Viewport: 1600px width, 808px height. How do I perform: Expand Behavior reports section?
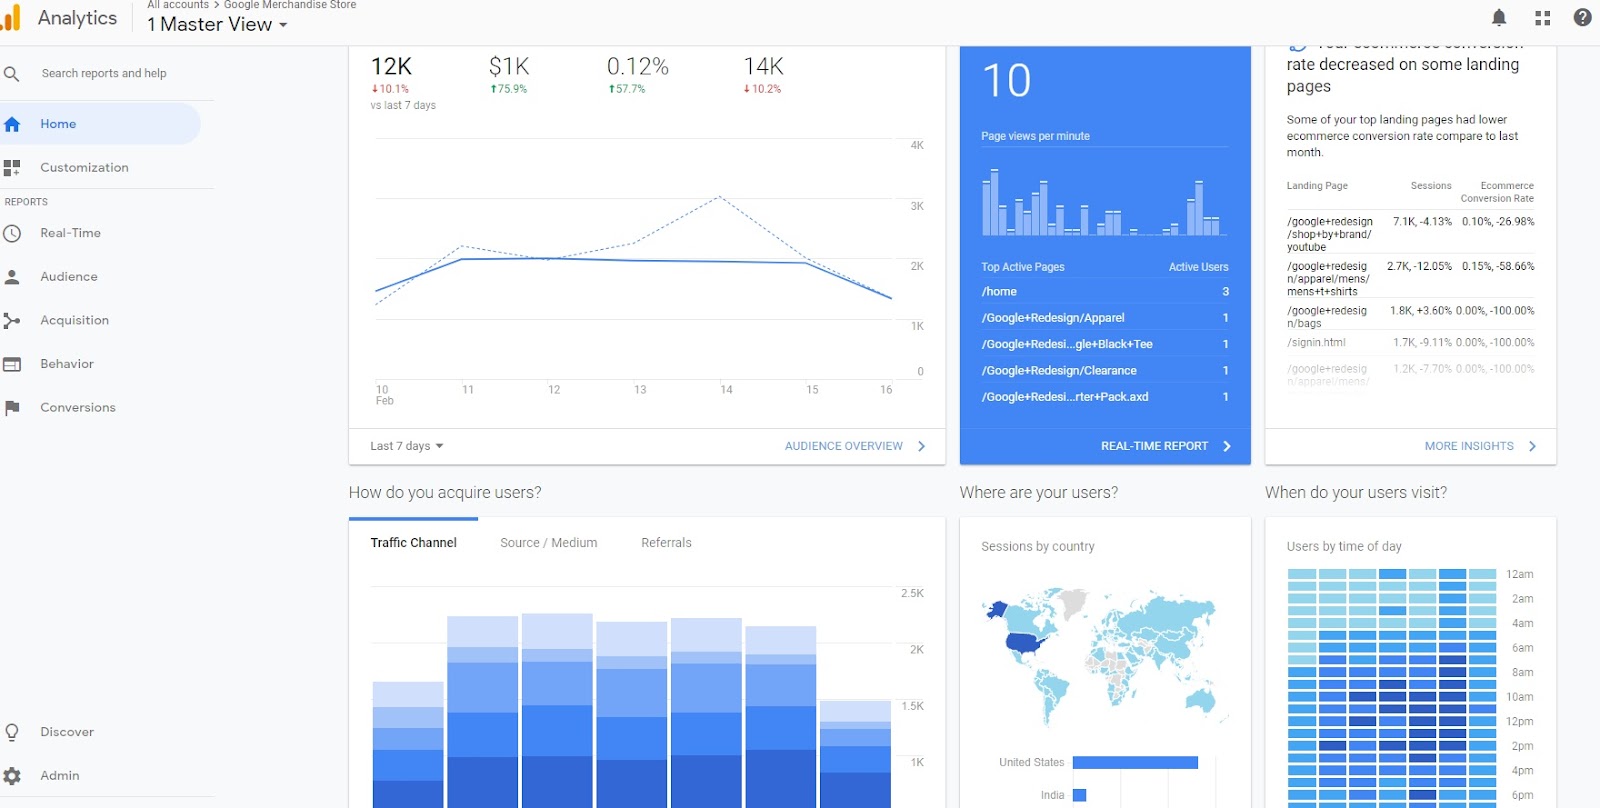pyautogui.click(x=67, y=364)
